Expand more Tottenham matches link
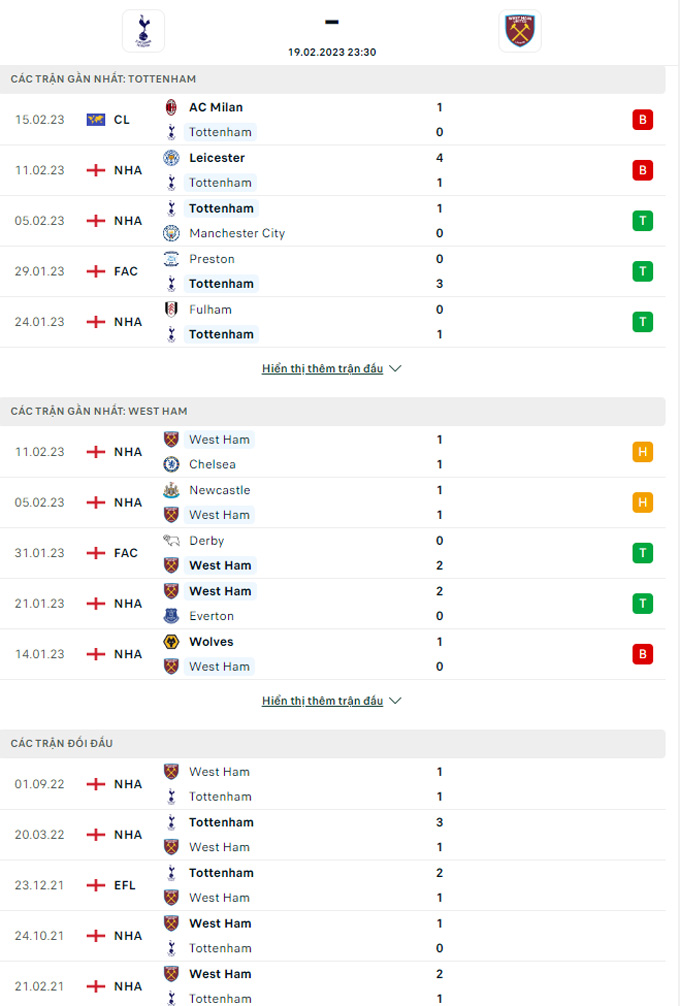 (322, 369)
